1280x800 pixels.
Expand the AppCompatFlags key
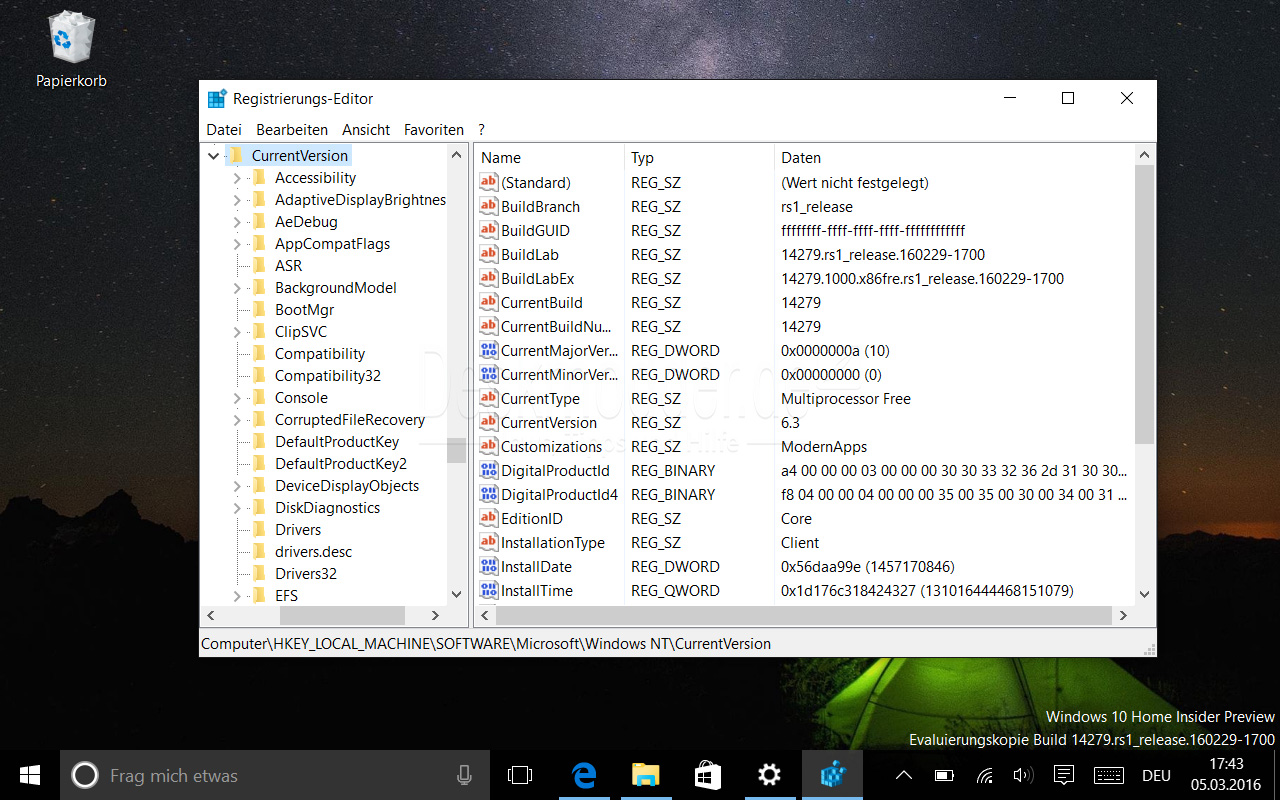[x=237, y=244]
